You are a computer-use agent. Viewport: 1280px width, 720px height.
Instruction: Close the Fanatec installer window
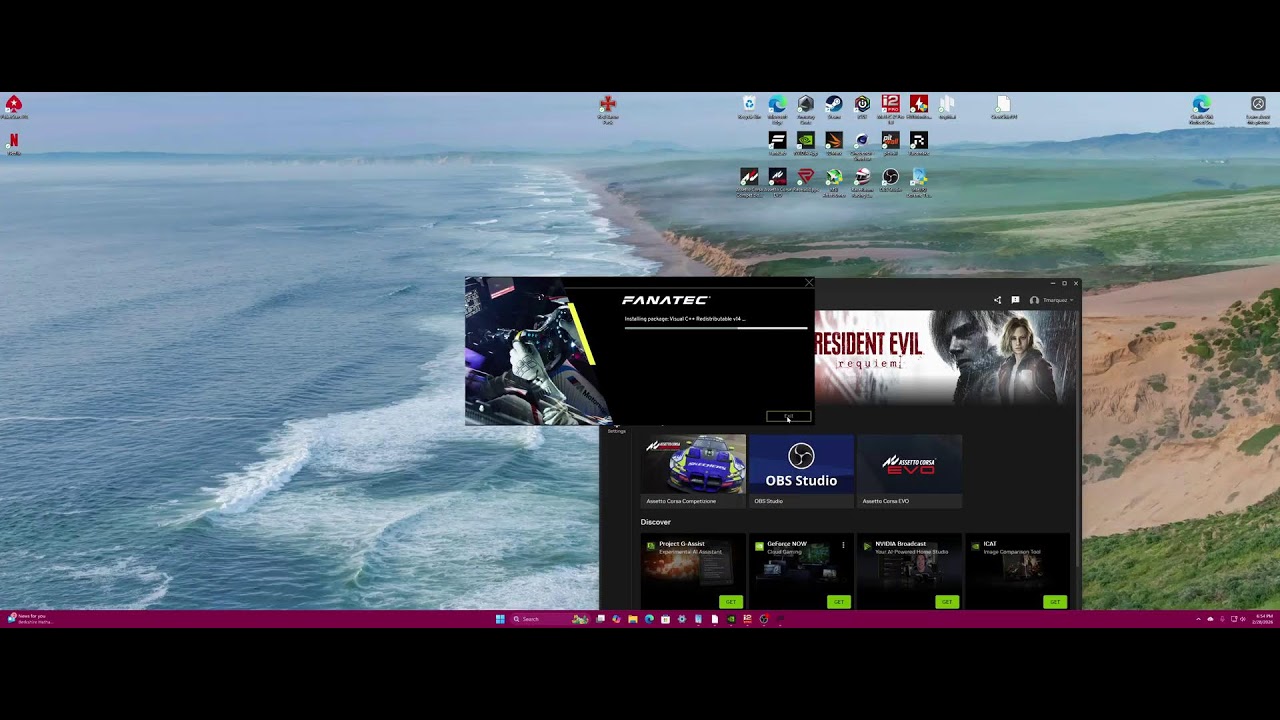[809, 283]
